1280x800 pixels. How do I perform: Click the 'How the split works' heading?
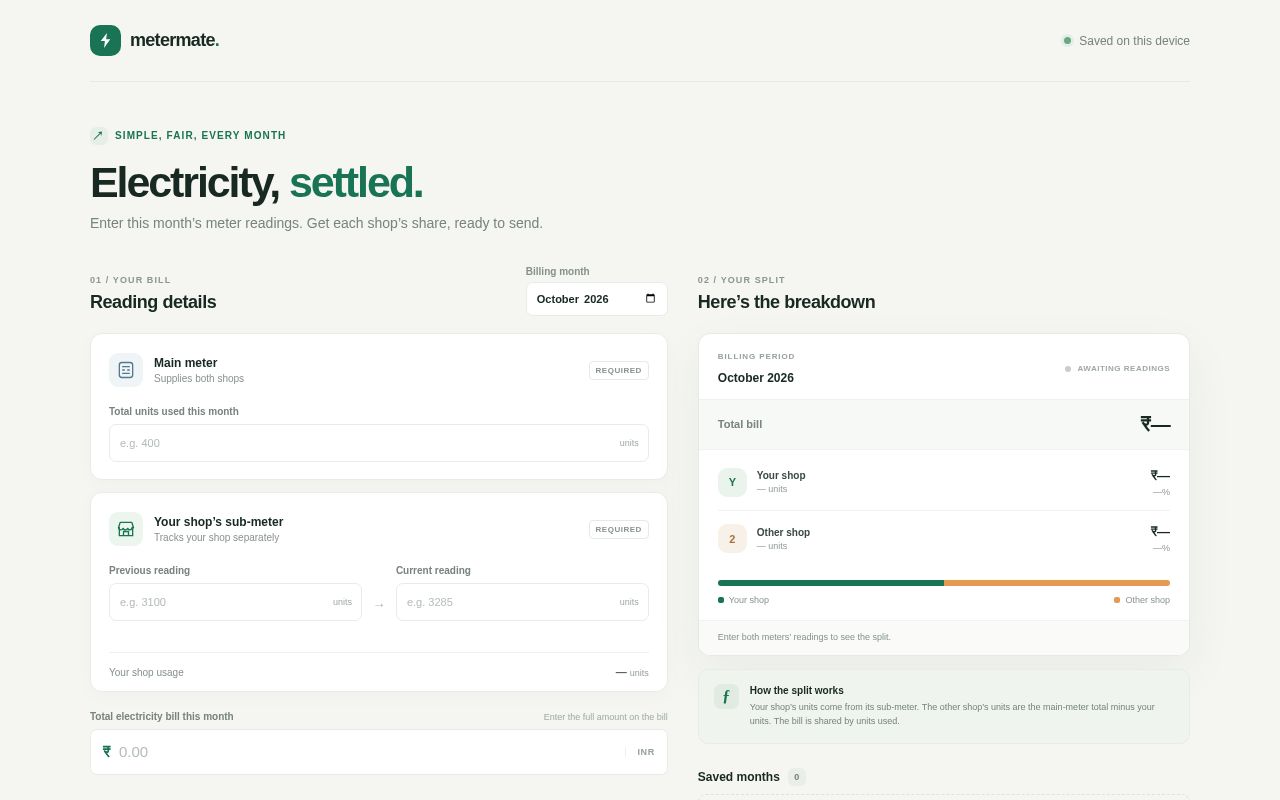797,690
